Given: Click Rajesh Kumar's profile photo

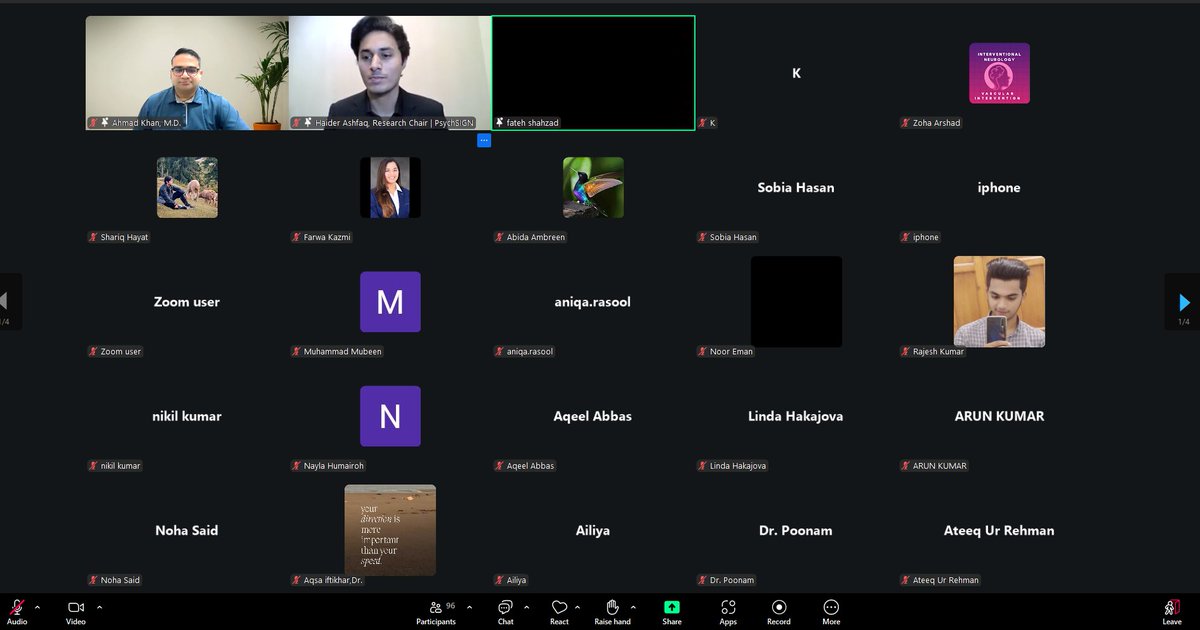Looking at the screenshot, I should pos(999,302).
